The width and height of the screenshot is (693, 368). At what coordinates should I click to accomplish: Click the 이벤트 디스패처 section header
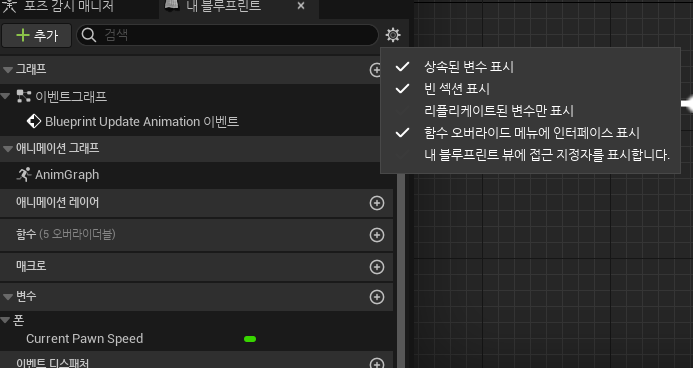tap(197, 361)
